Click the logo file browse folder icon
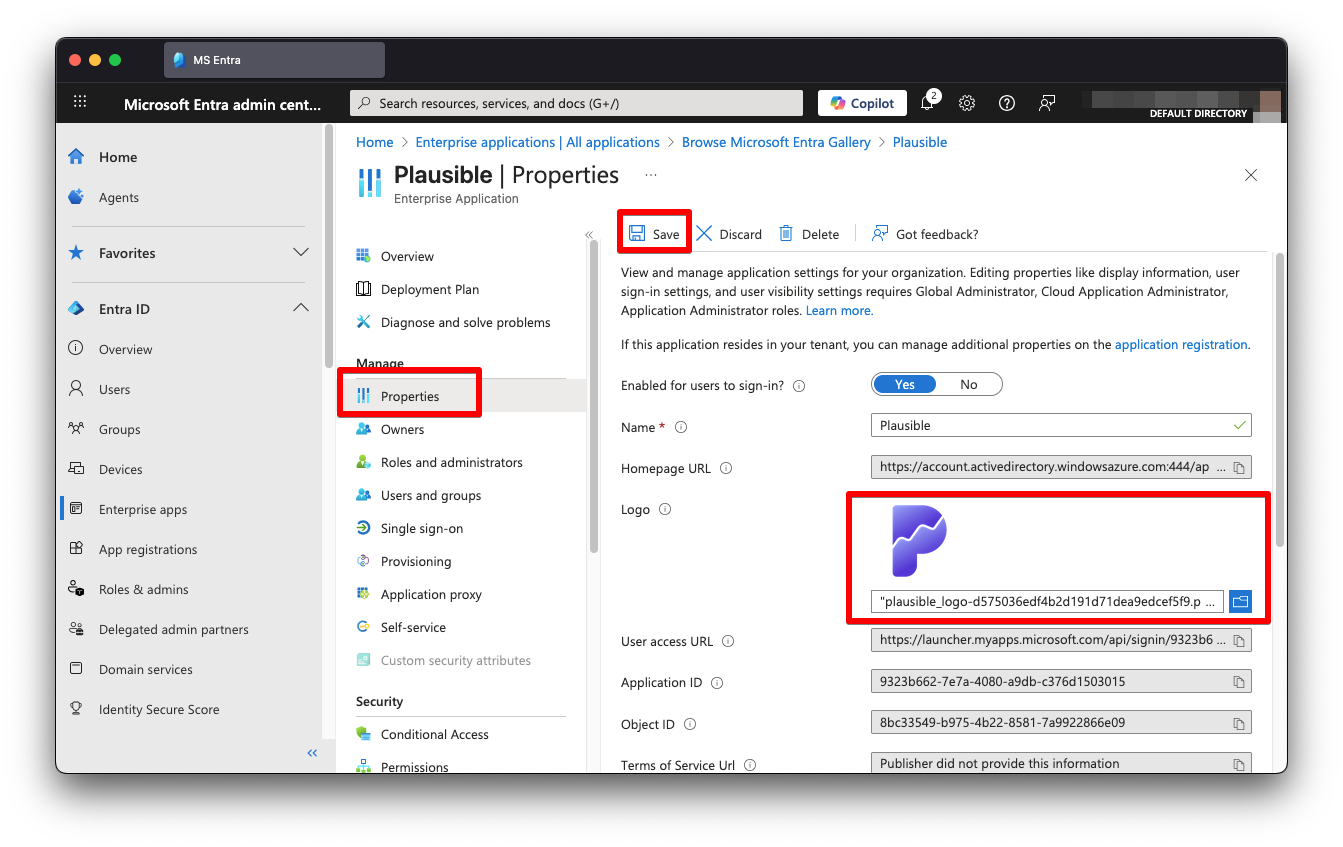1343x847 pixels. pyautogui.click(x=1240, y=602)
